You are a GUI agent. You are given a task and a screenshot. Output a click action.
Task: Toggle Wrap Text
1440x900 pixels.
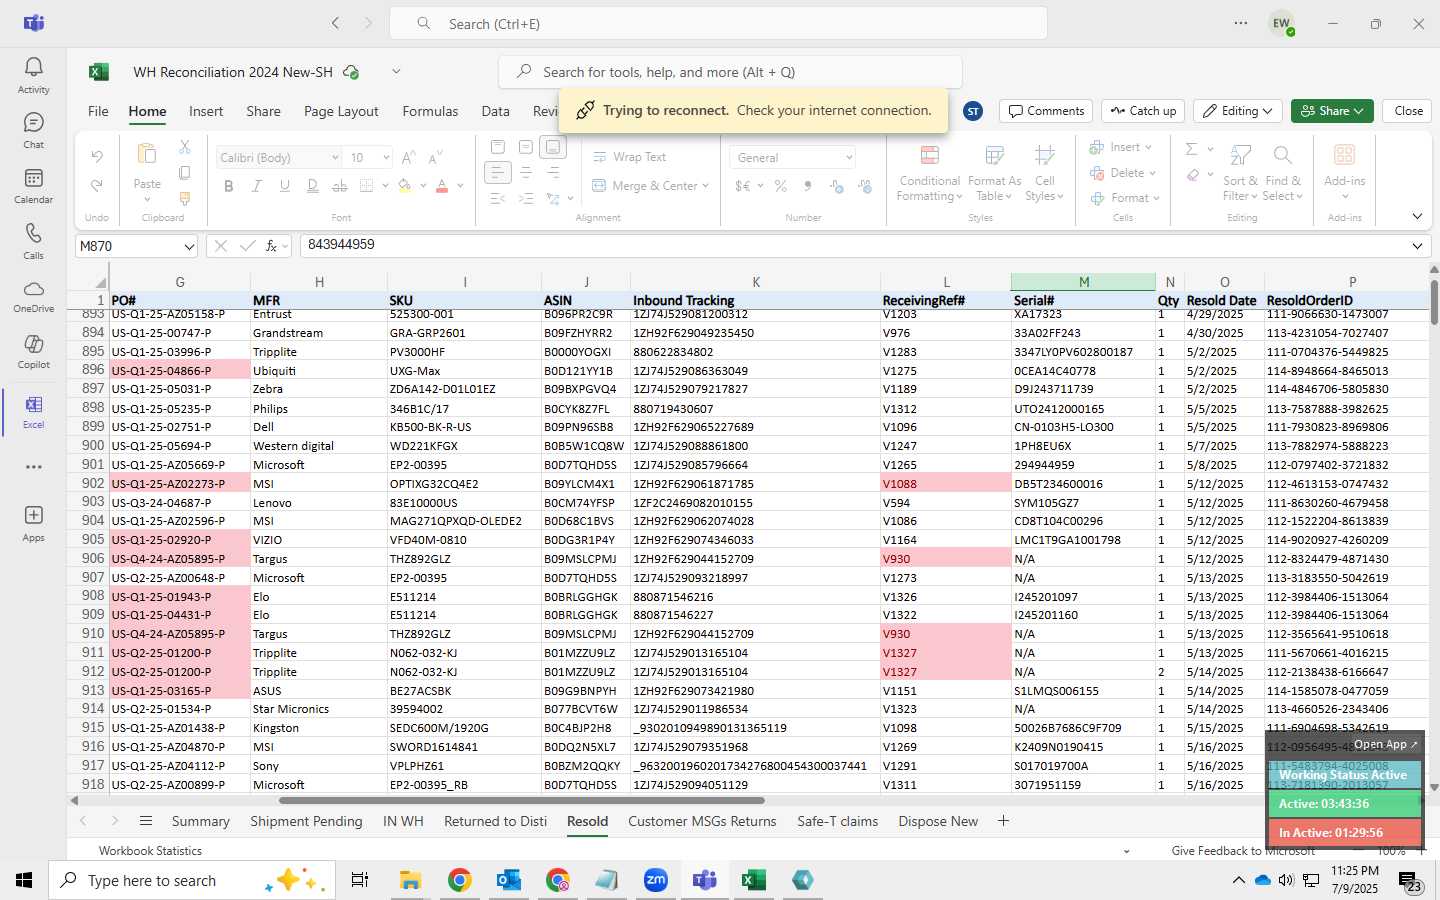pos(629,157)
